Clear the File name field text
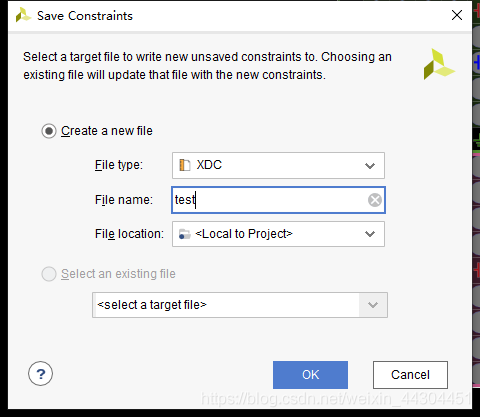The image size is (480, 417). coord(375,200)
